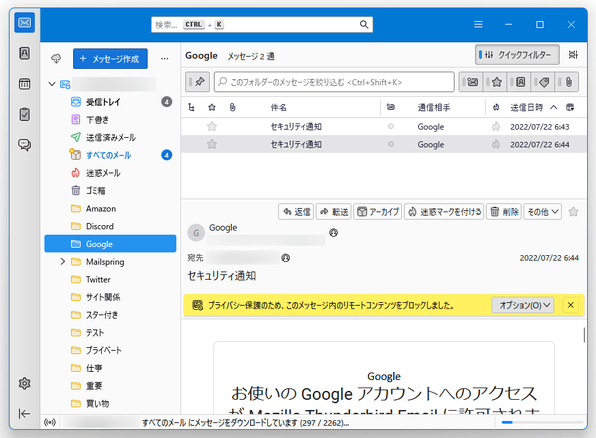Sort by 通信相手 column header

[434, 108]
